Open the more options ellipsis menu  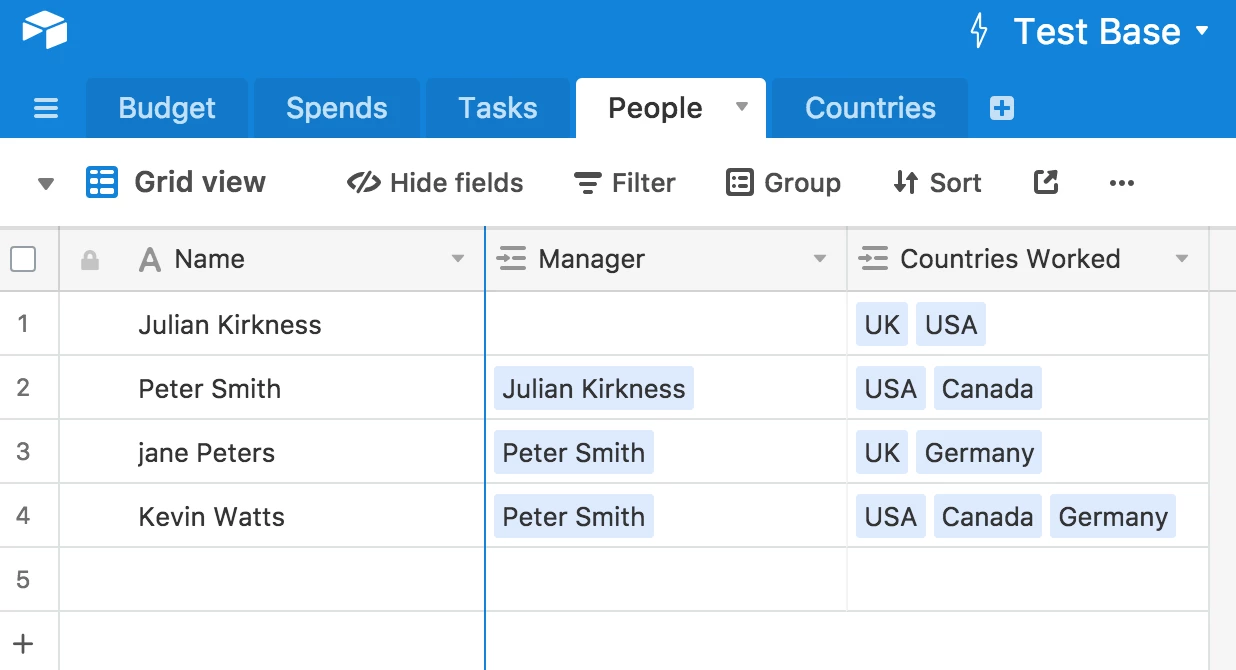click(x=1122, y=183)
